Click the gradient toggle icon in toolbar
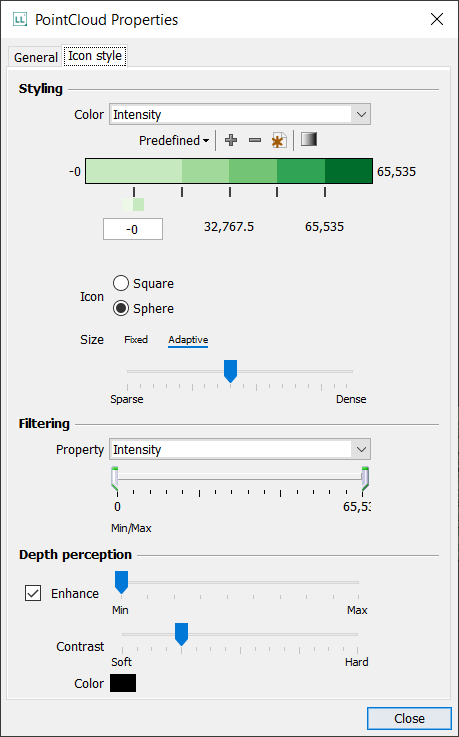Screen dimensions: 459x737 [309, 139]
